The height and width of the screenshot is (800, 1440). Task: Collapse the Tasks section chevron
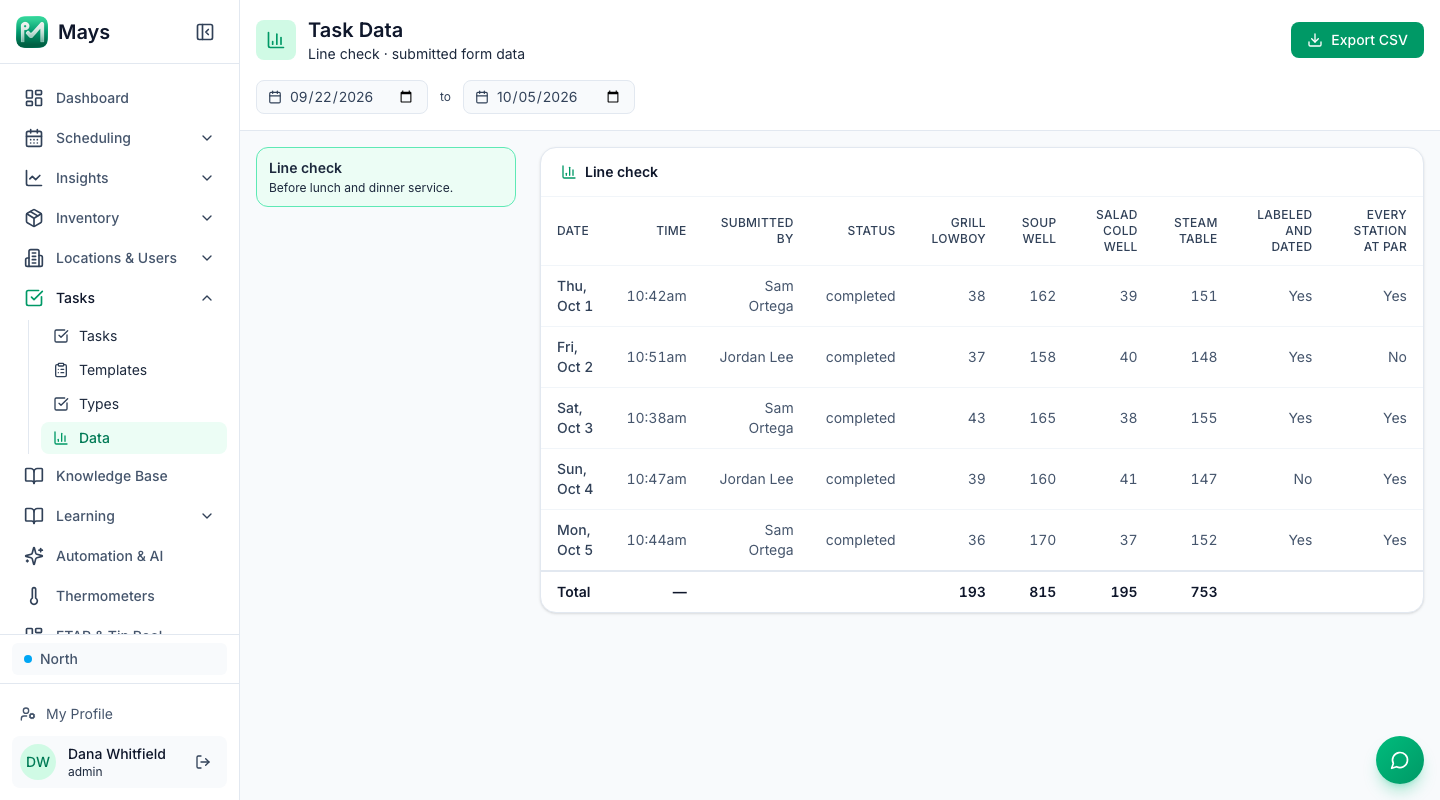click(207, 298)
